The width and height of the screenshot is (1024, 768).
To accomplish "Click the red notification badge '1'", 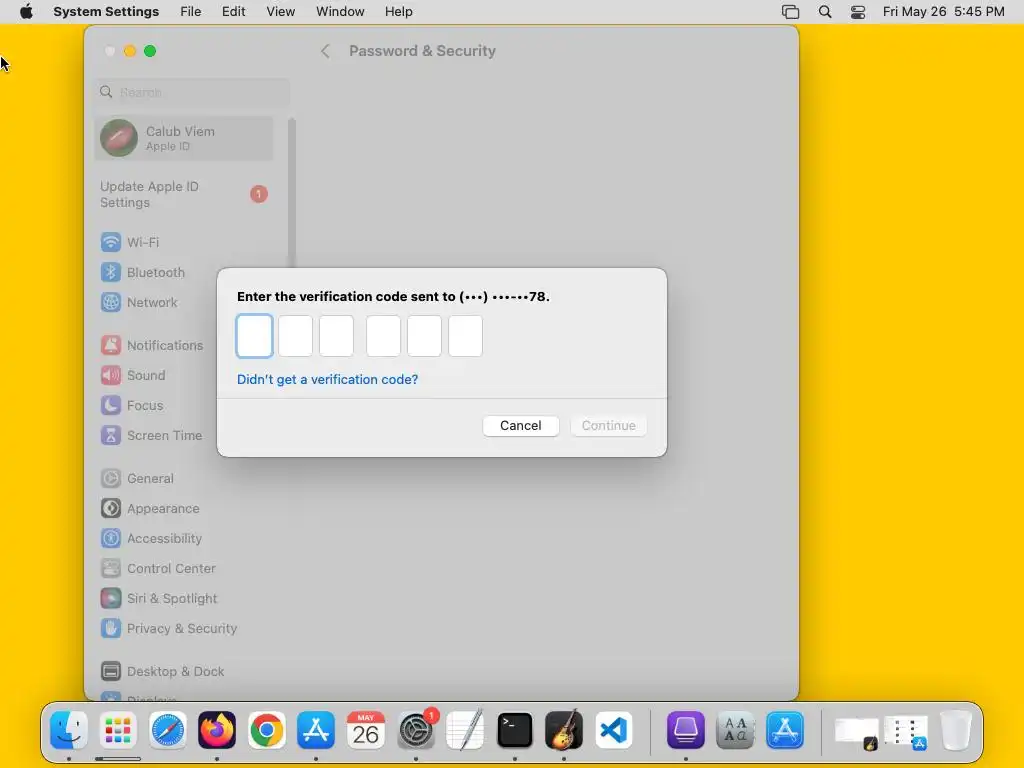I will 259,194.
